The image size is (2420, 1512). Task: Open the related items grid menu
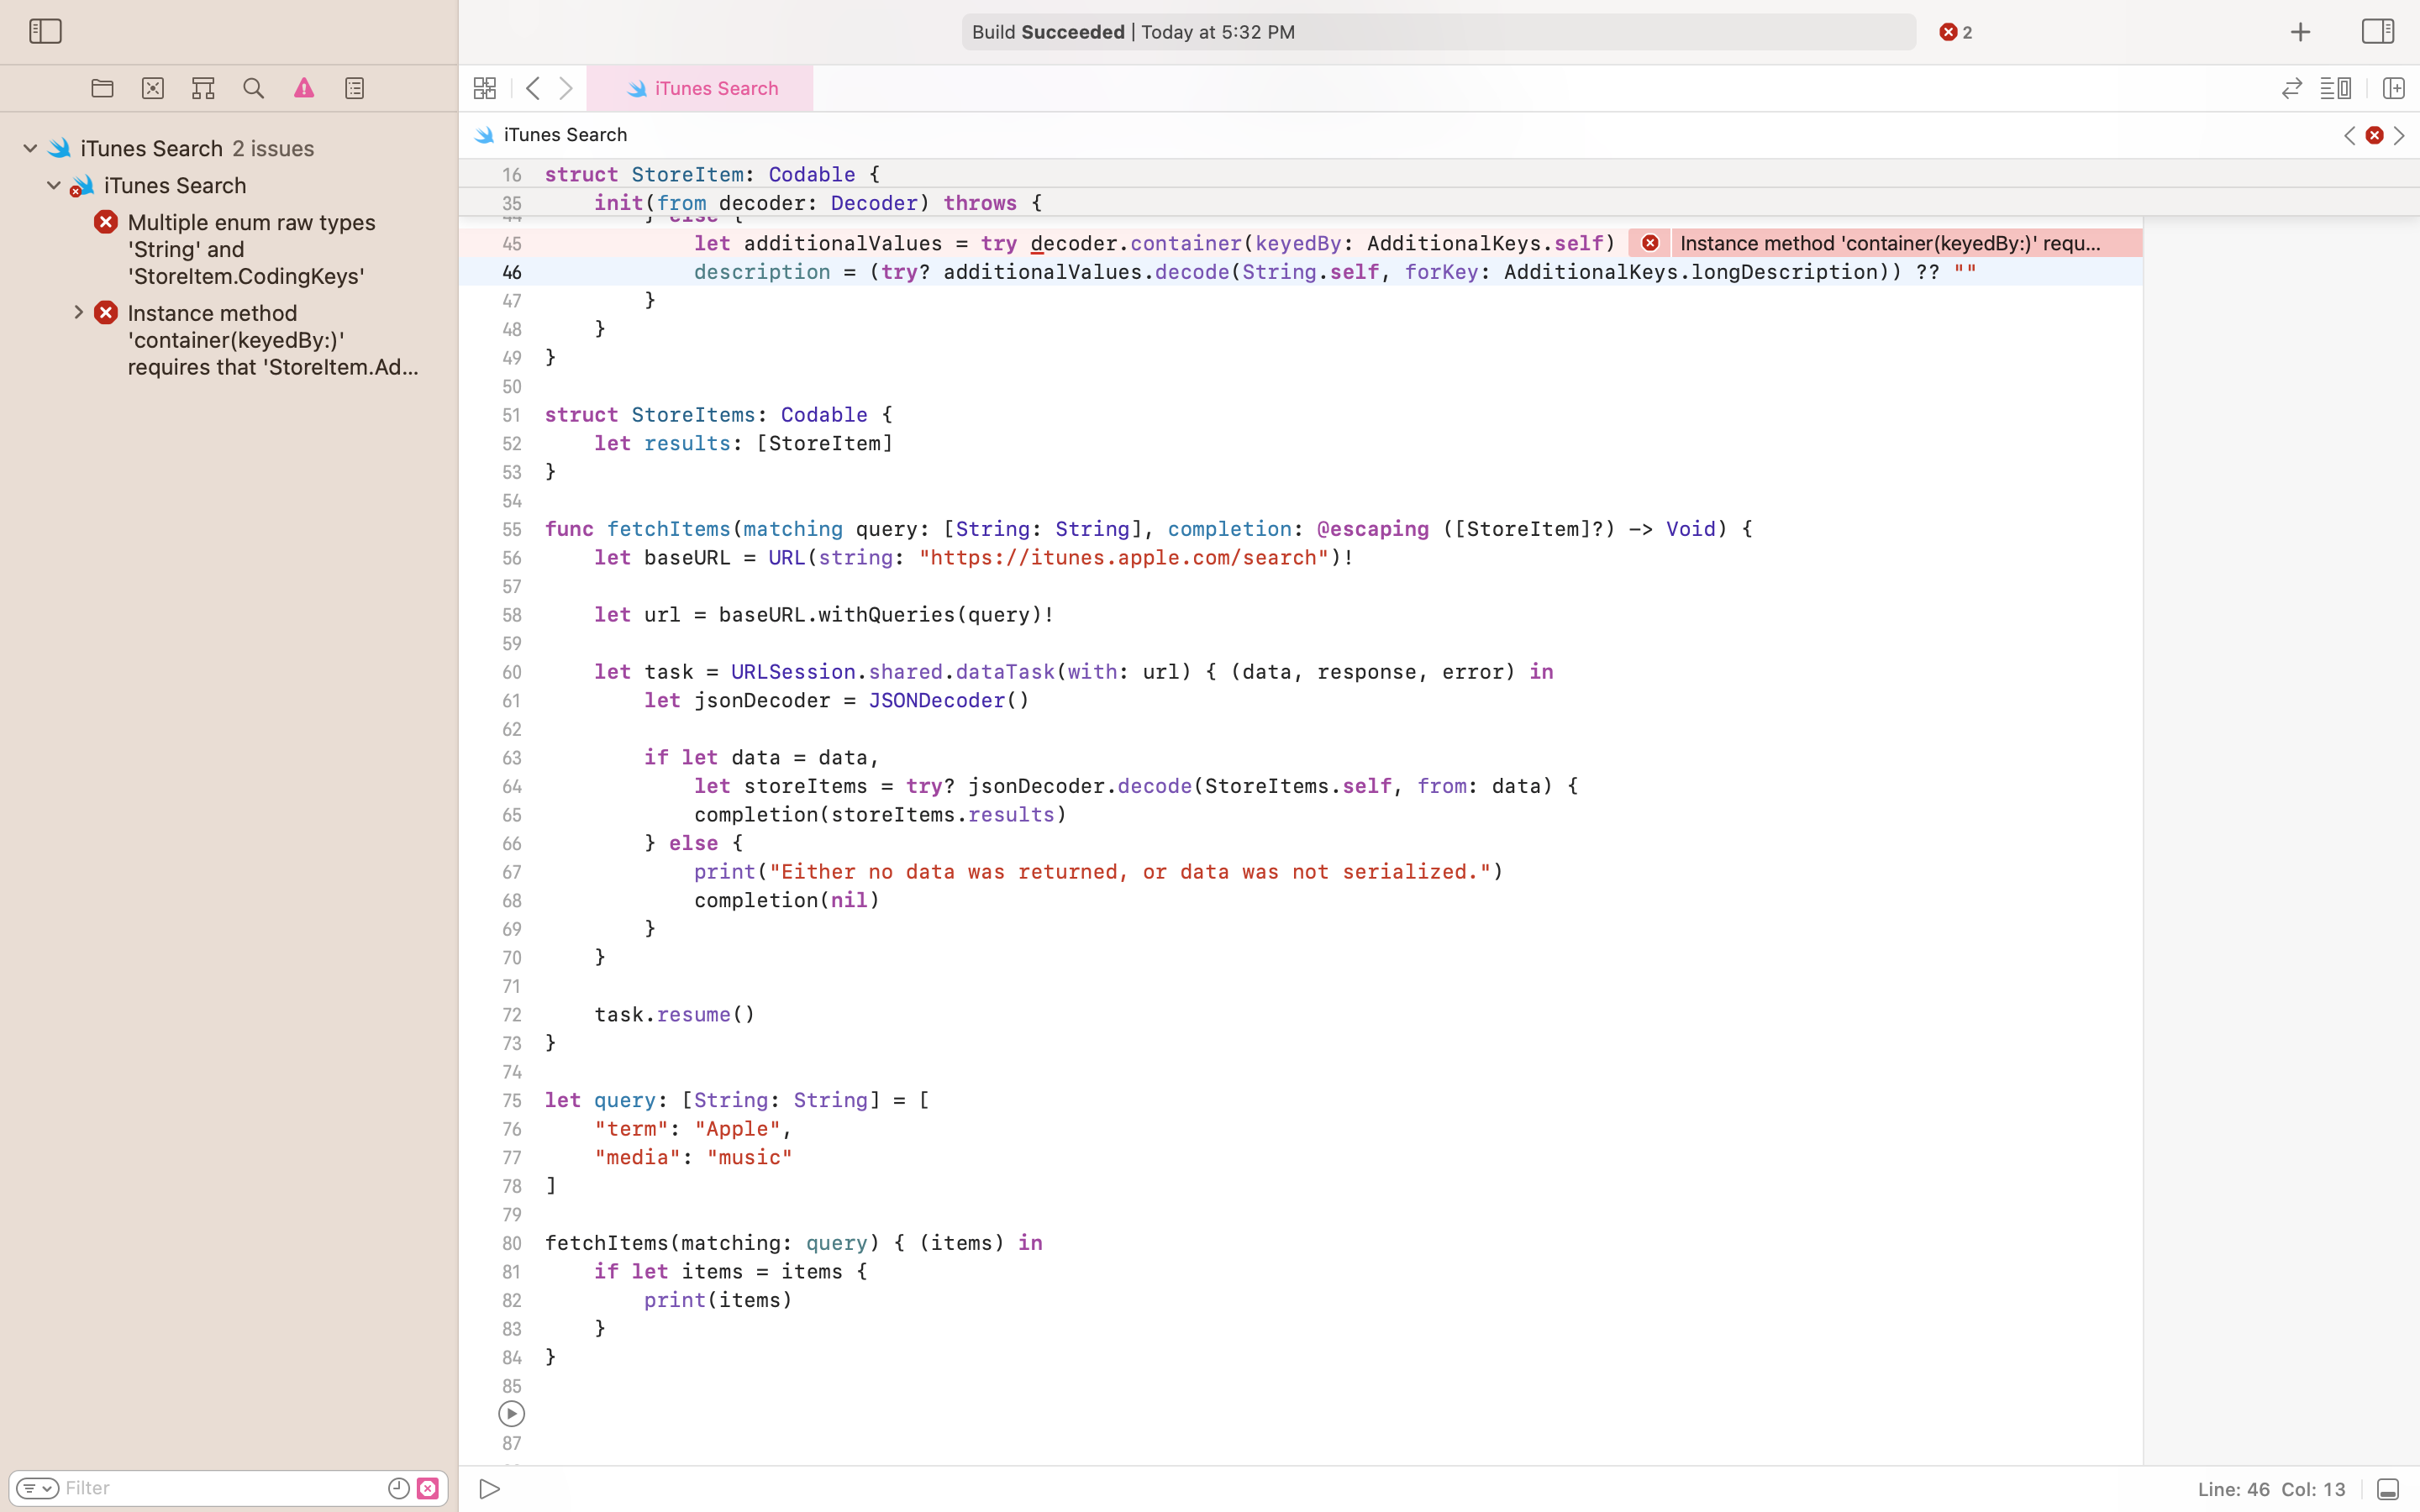[485, 88]
